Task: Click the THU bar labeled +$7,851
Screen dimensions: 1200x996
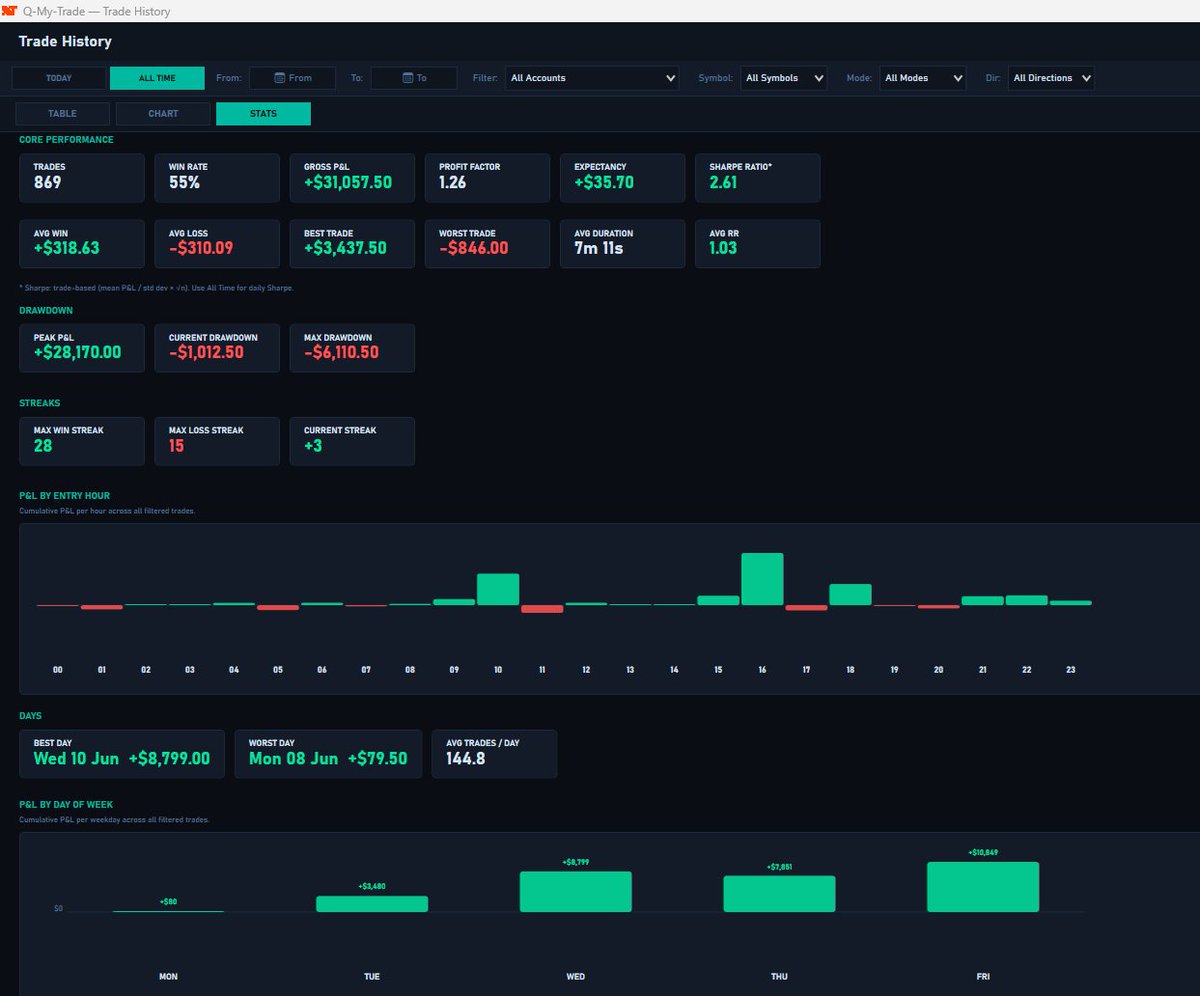Action: pos(779,893)
